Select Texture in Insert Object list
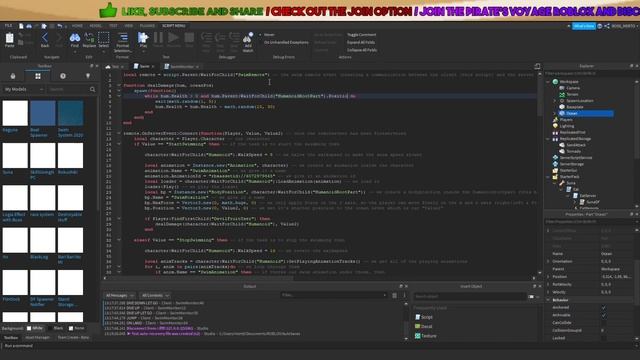 [429, 336]
